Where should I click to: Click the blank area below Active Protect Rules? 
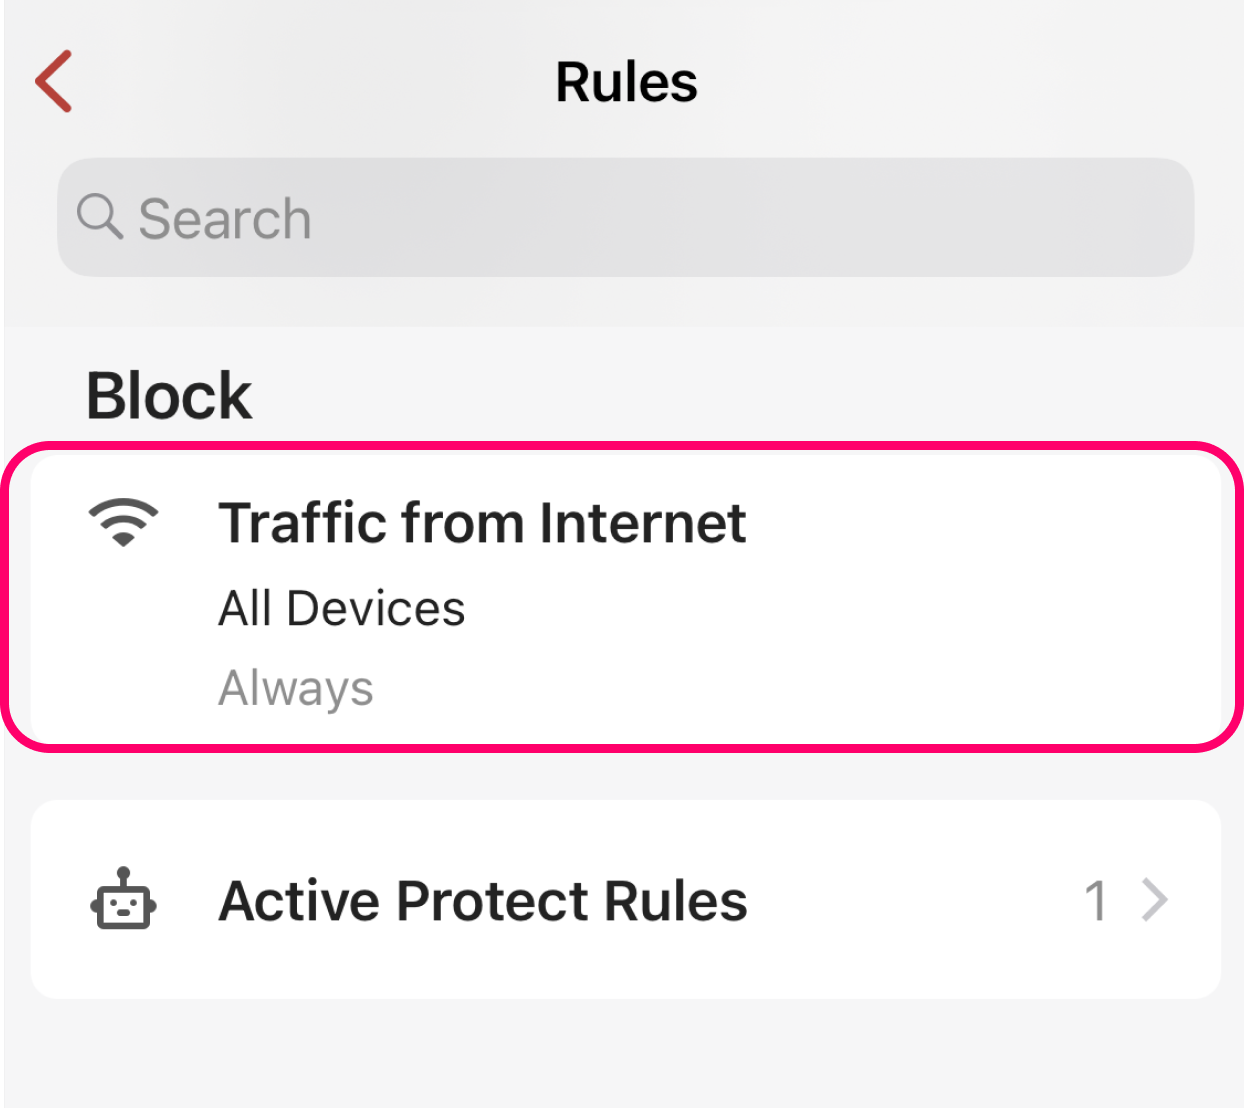pos(625,1050)
